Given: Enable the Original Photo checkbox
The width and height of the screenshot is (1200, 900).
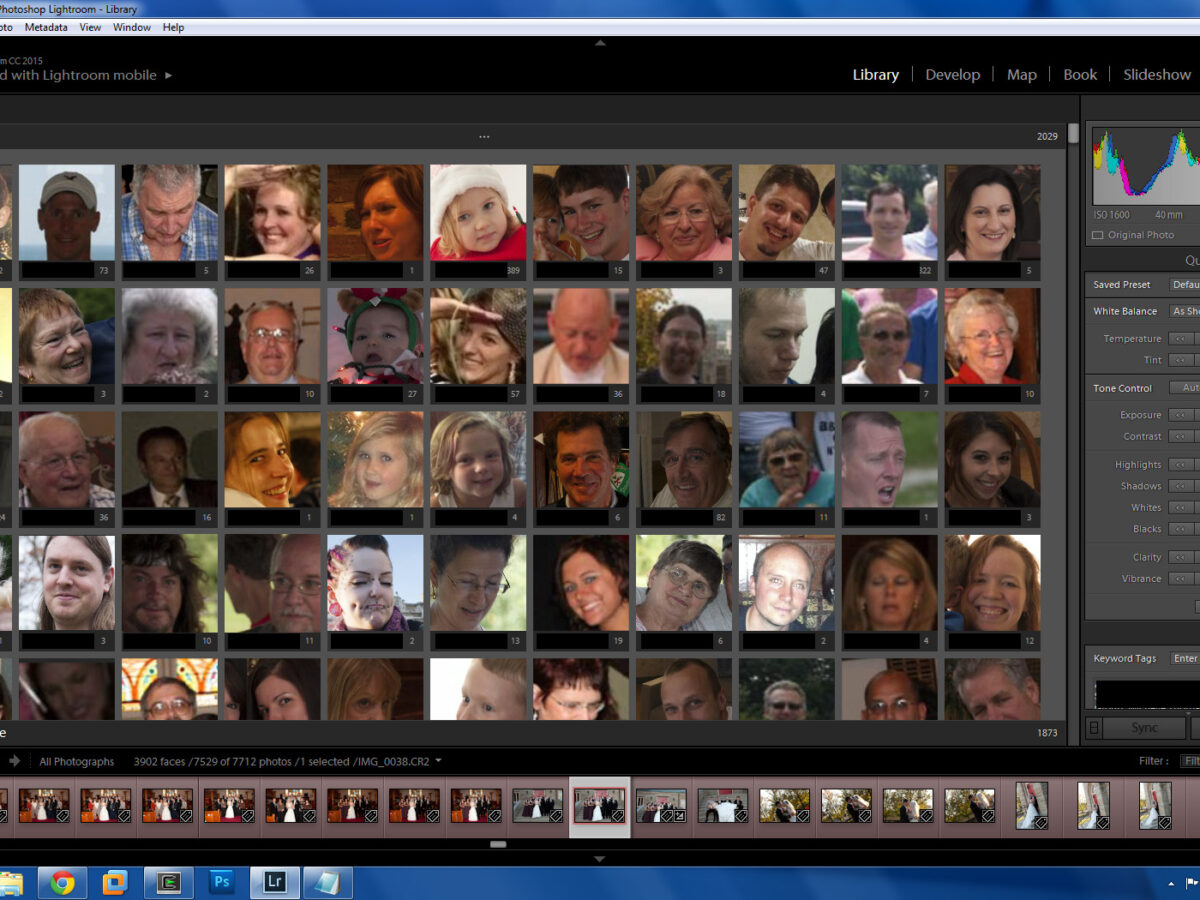Looking at the screenshot, I should coord(1098,235).
